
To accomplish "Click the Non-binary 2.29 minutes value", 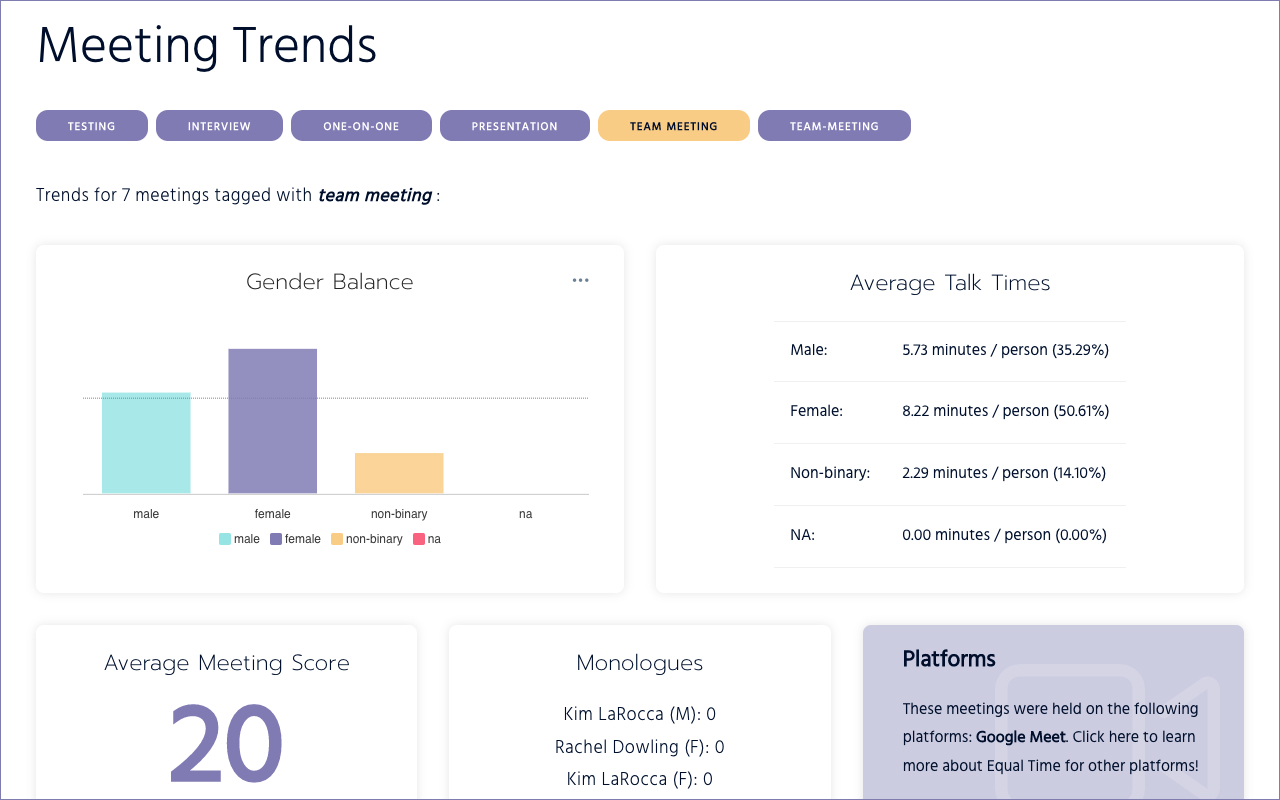I will click(1004, 473).
